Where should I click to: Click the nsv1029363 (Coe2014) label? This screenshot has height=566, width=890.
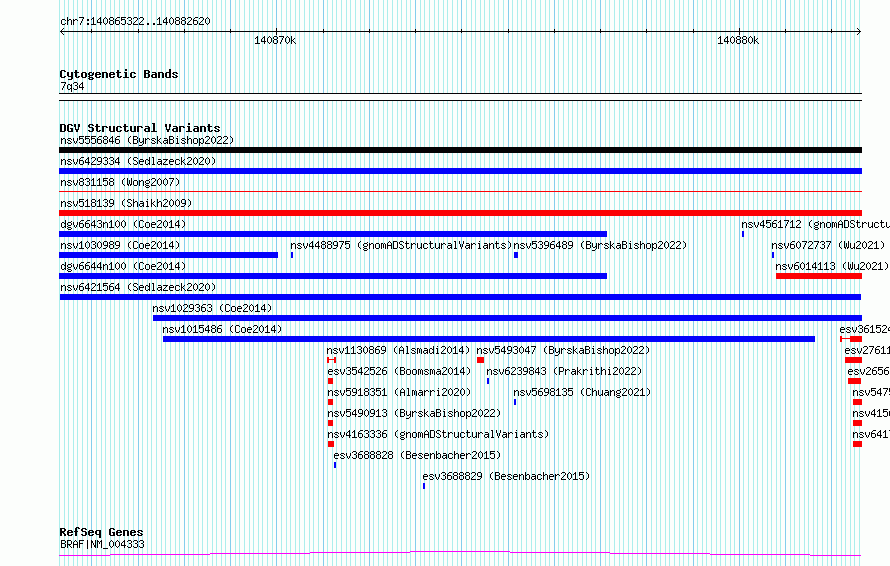point(212,308)
